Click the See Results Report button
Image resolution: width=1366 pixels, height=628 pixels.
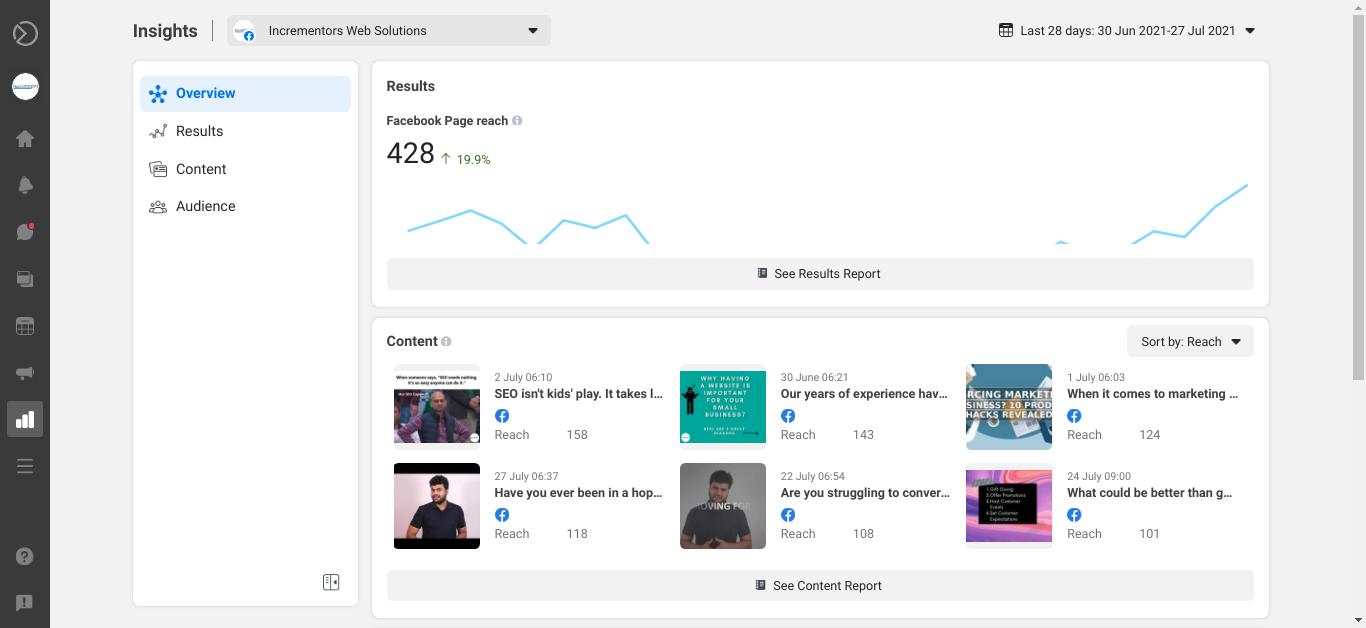click(819, 274)
